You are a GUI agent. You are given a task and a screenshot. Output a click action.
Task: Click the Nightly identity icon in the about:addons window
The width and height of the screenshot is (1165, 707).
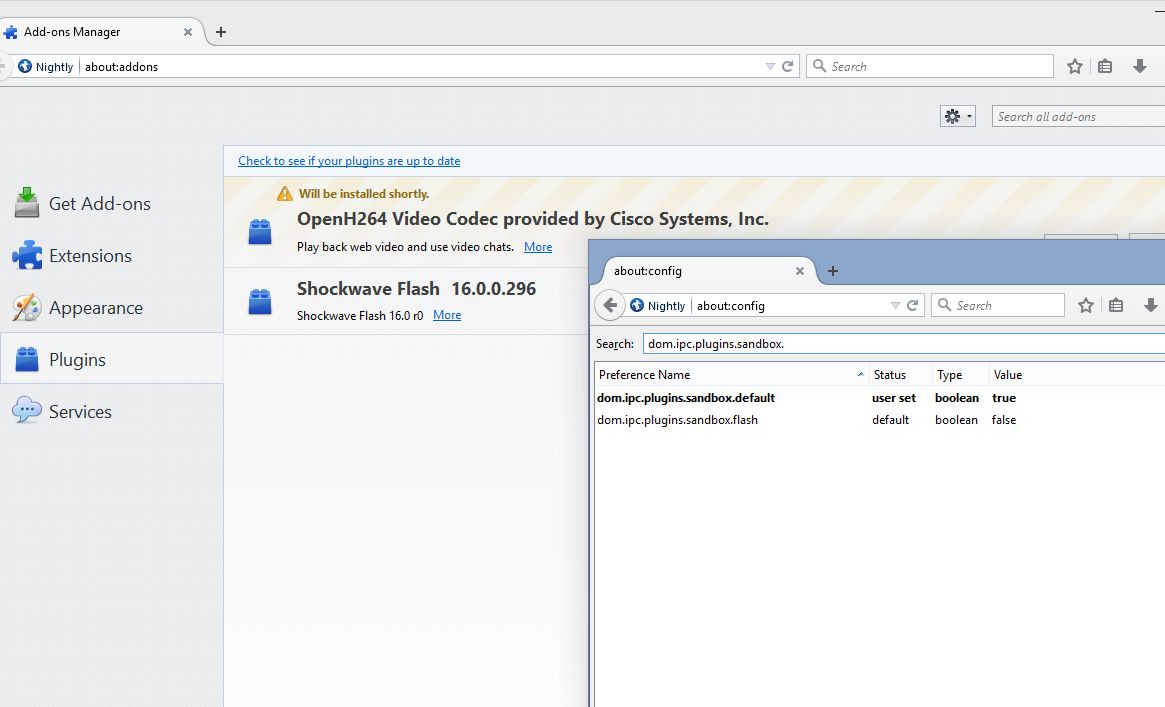pos(25,66)
